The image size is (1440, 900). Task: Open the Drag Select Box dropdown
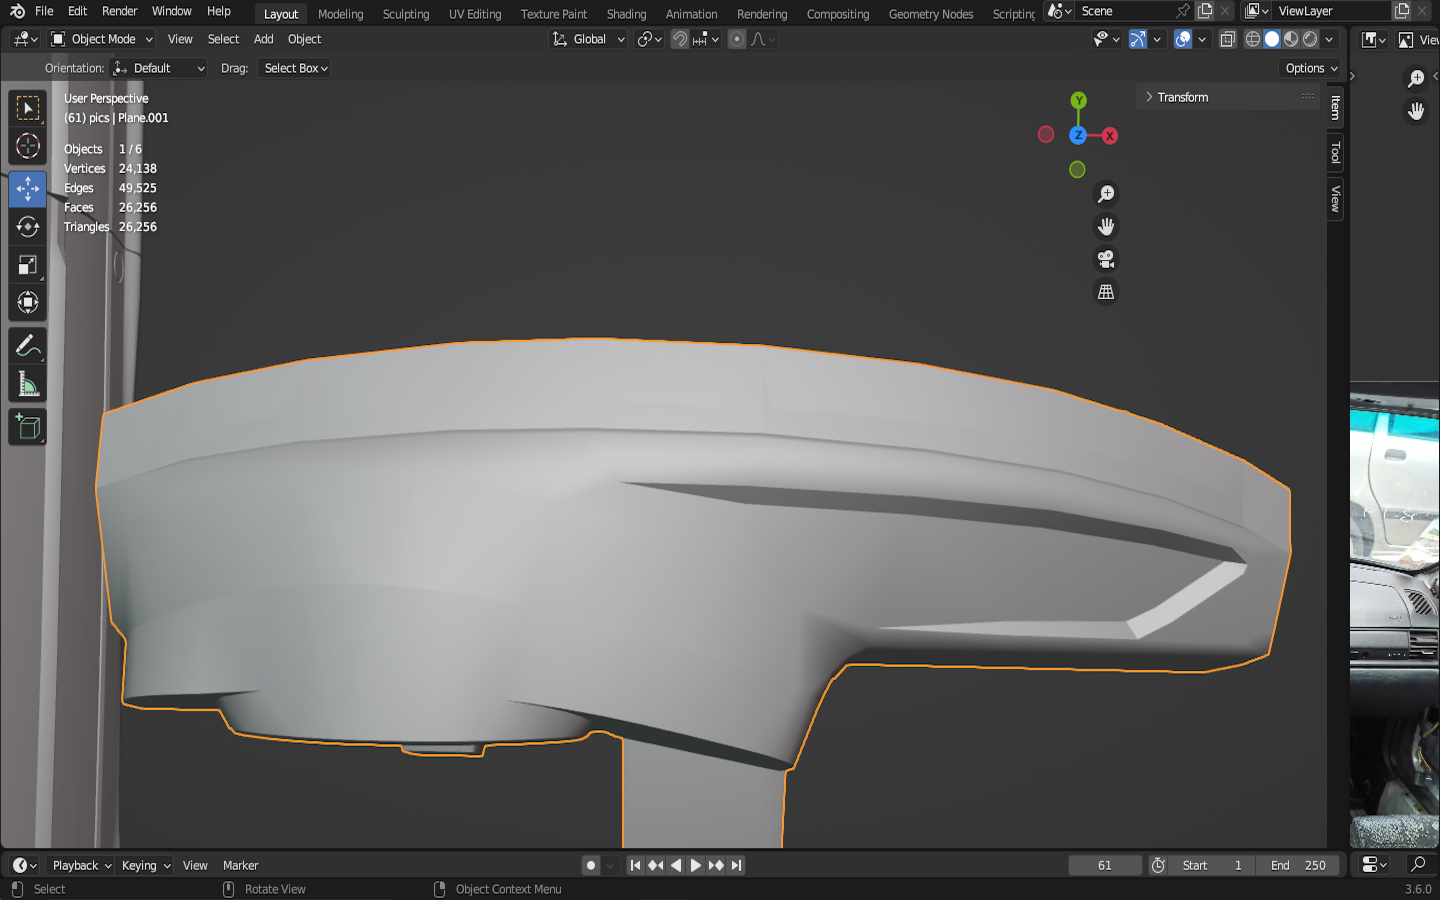coord(295,68)
